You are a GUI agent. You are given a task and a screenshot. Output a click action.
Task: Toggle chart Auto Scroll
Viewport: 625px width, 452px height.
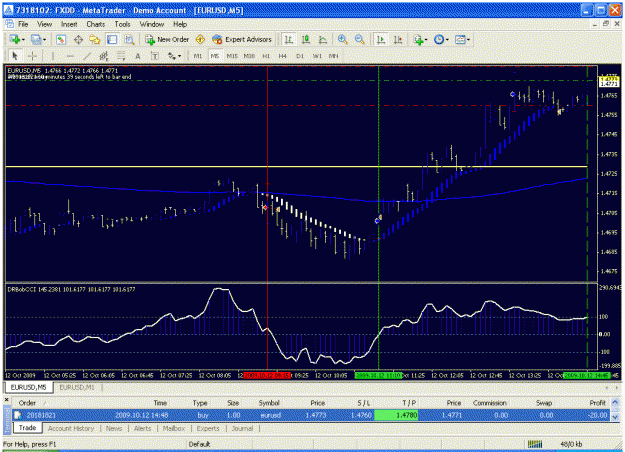click(x=381, y=39)
